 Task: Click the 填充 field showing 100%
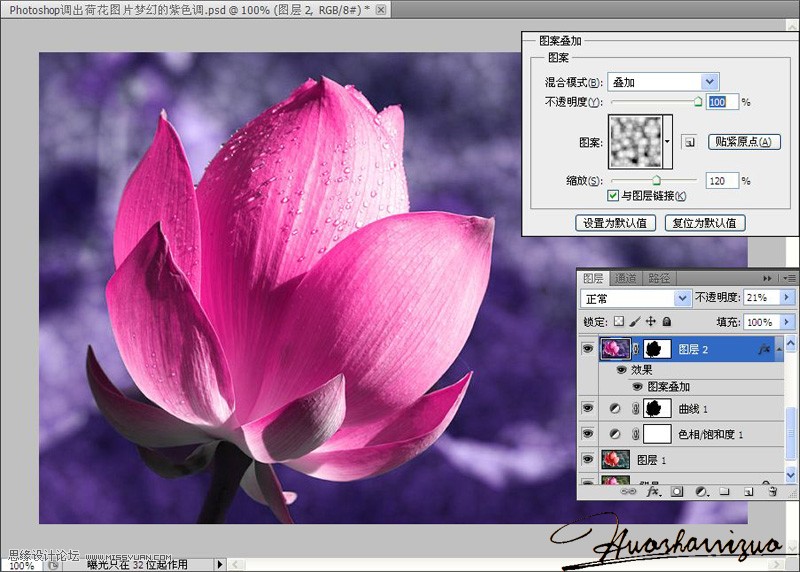(762, 321)
